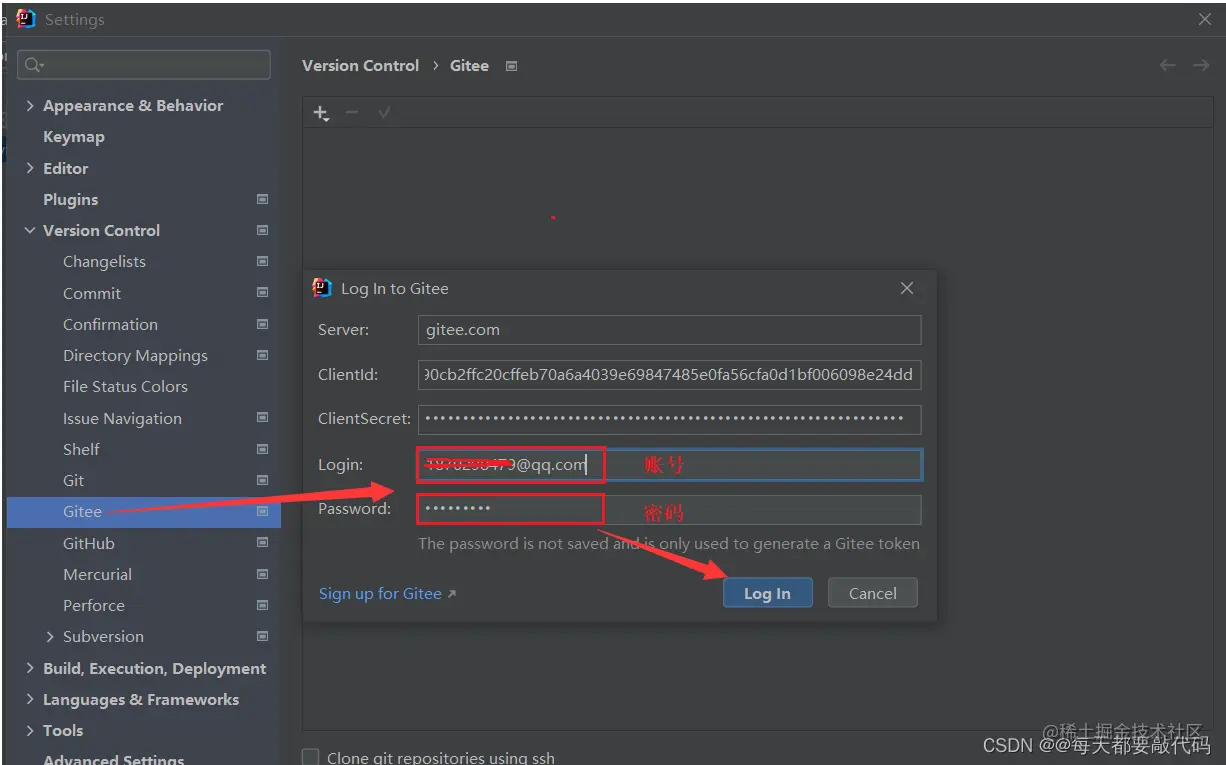Select Git settings item
The width and height of the screenshot is (1226, 765).
(73, 480)
